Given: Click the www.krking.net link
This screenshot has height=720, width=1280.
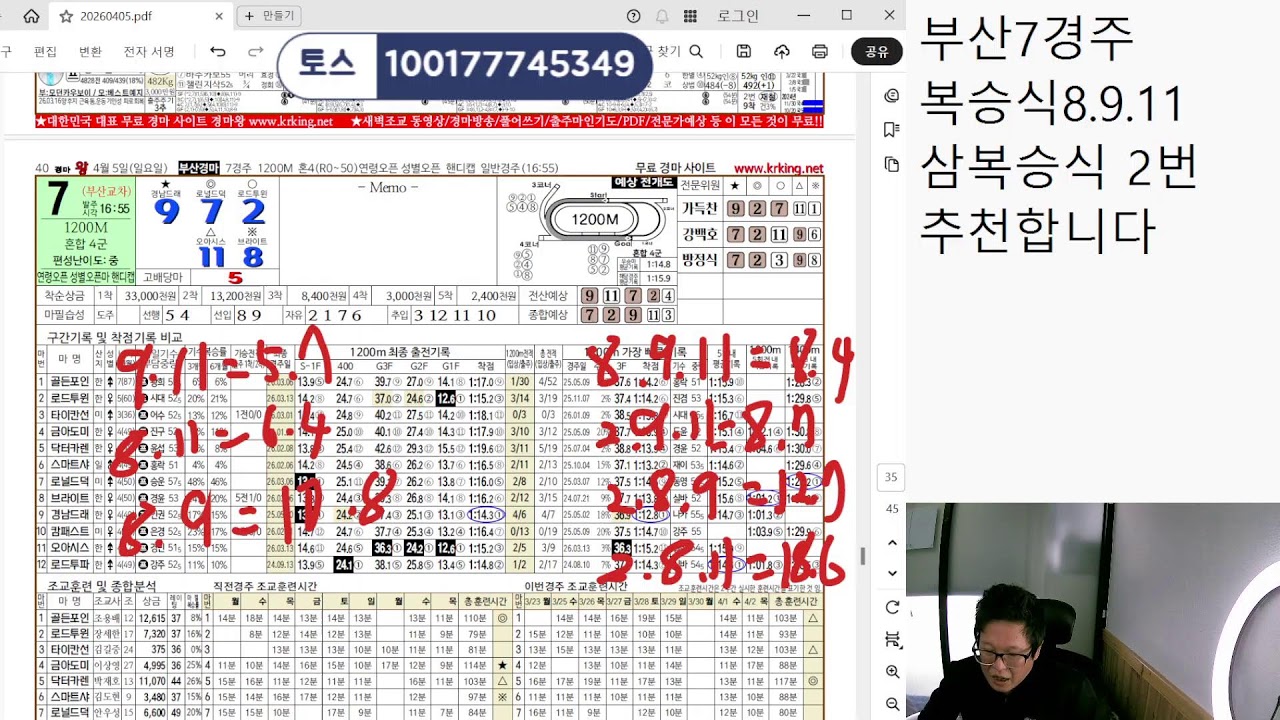Looking at the screenshot, I should coord(778,168).
